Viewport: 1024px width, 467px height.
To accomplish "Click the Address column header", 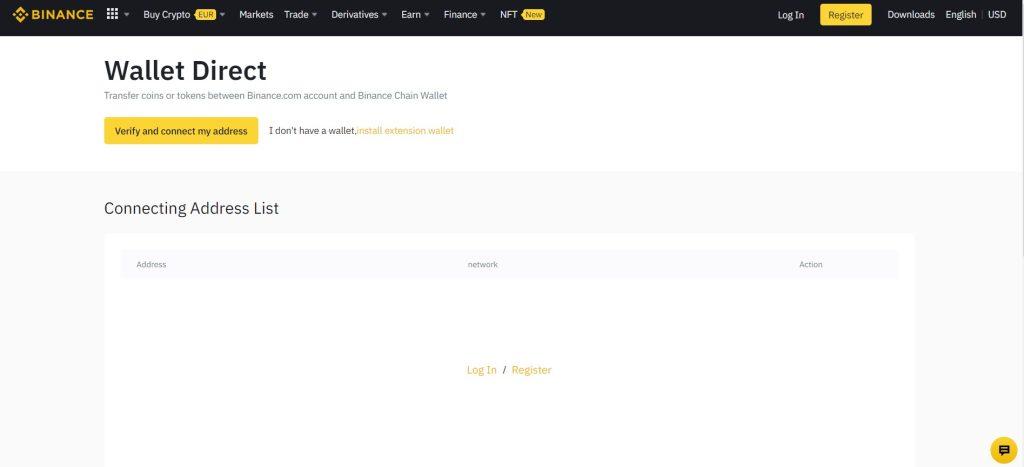I will [x=151, y=265].
